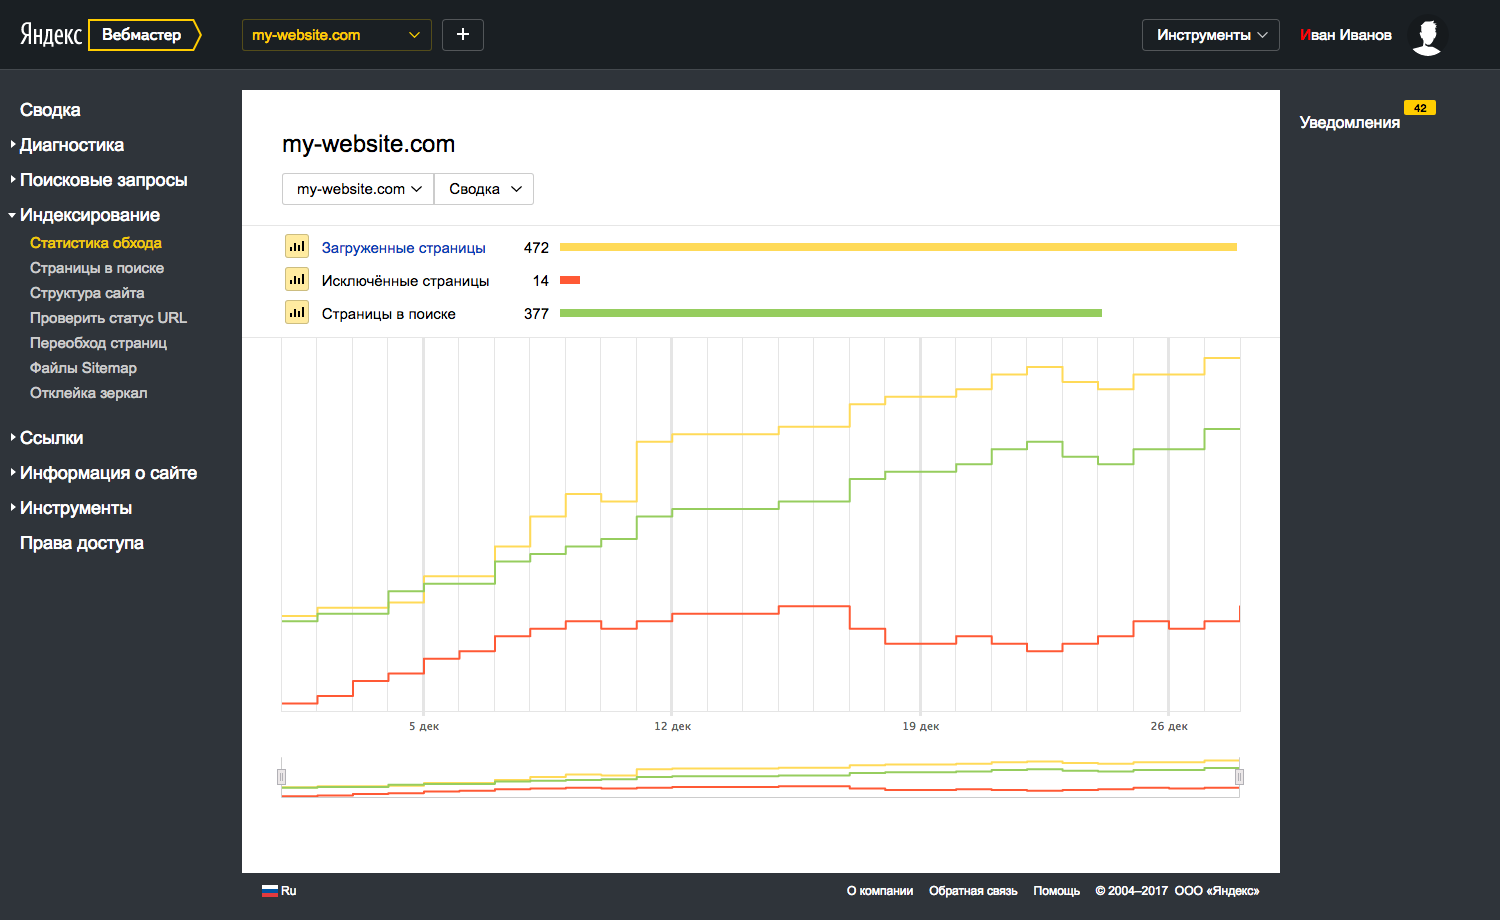Click the Яндекс logo
The width and height of the screenshot is (1500, 920).
click(51, 34)
